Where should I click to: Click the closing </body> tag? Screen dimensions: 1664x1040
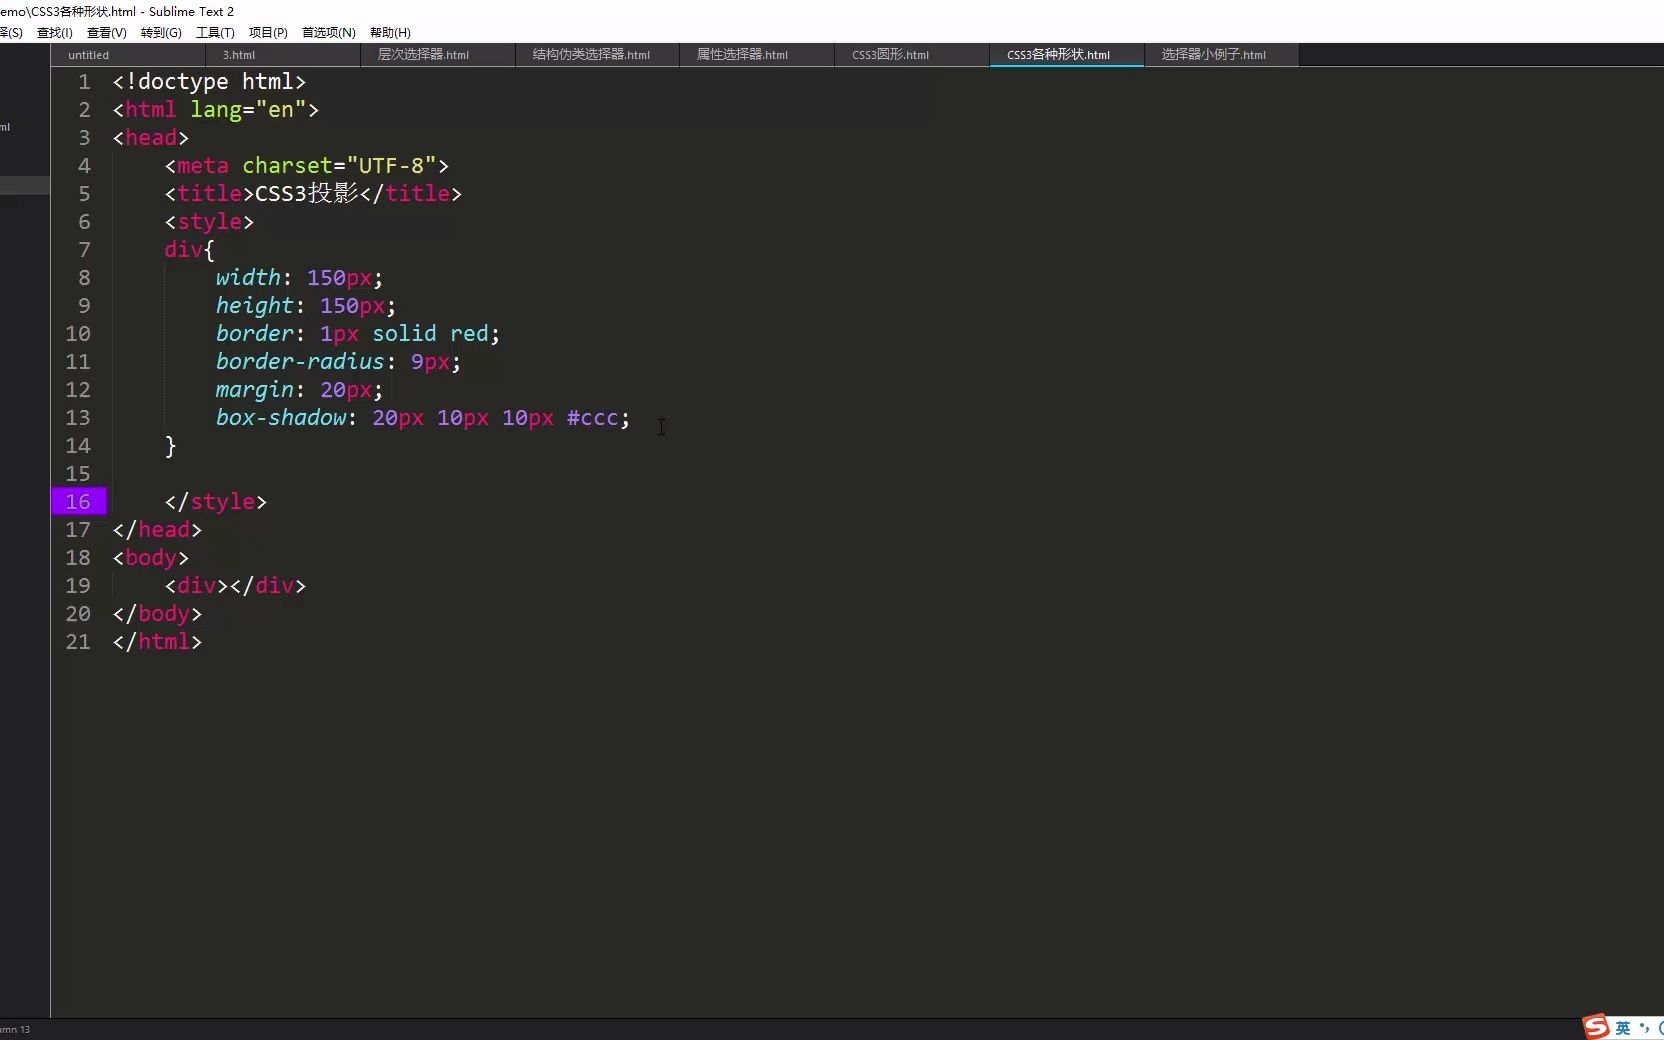[x=157, y=614]
